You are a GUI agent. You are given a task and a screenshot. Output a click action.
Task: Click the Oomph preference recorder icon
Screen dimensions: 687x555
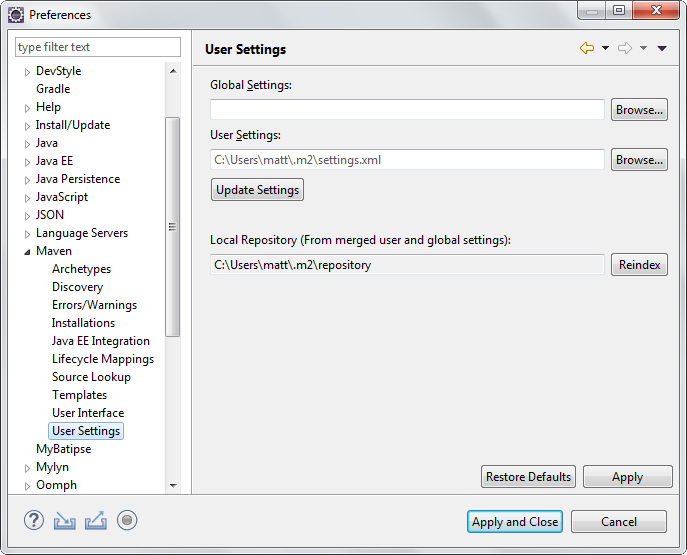click(127, 521)
